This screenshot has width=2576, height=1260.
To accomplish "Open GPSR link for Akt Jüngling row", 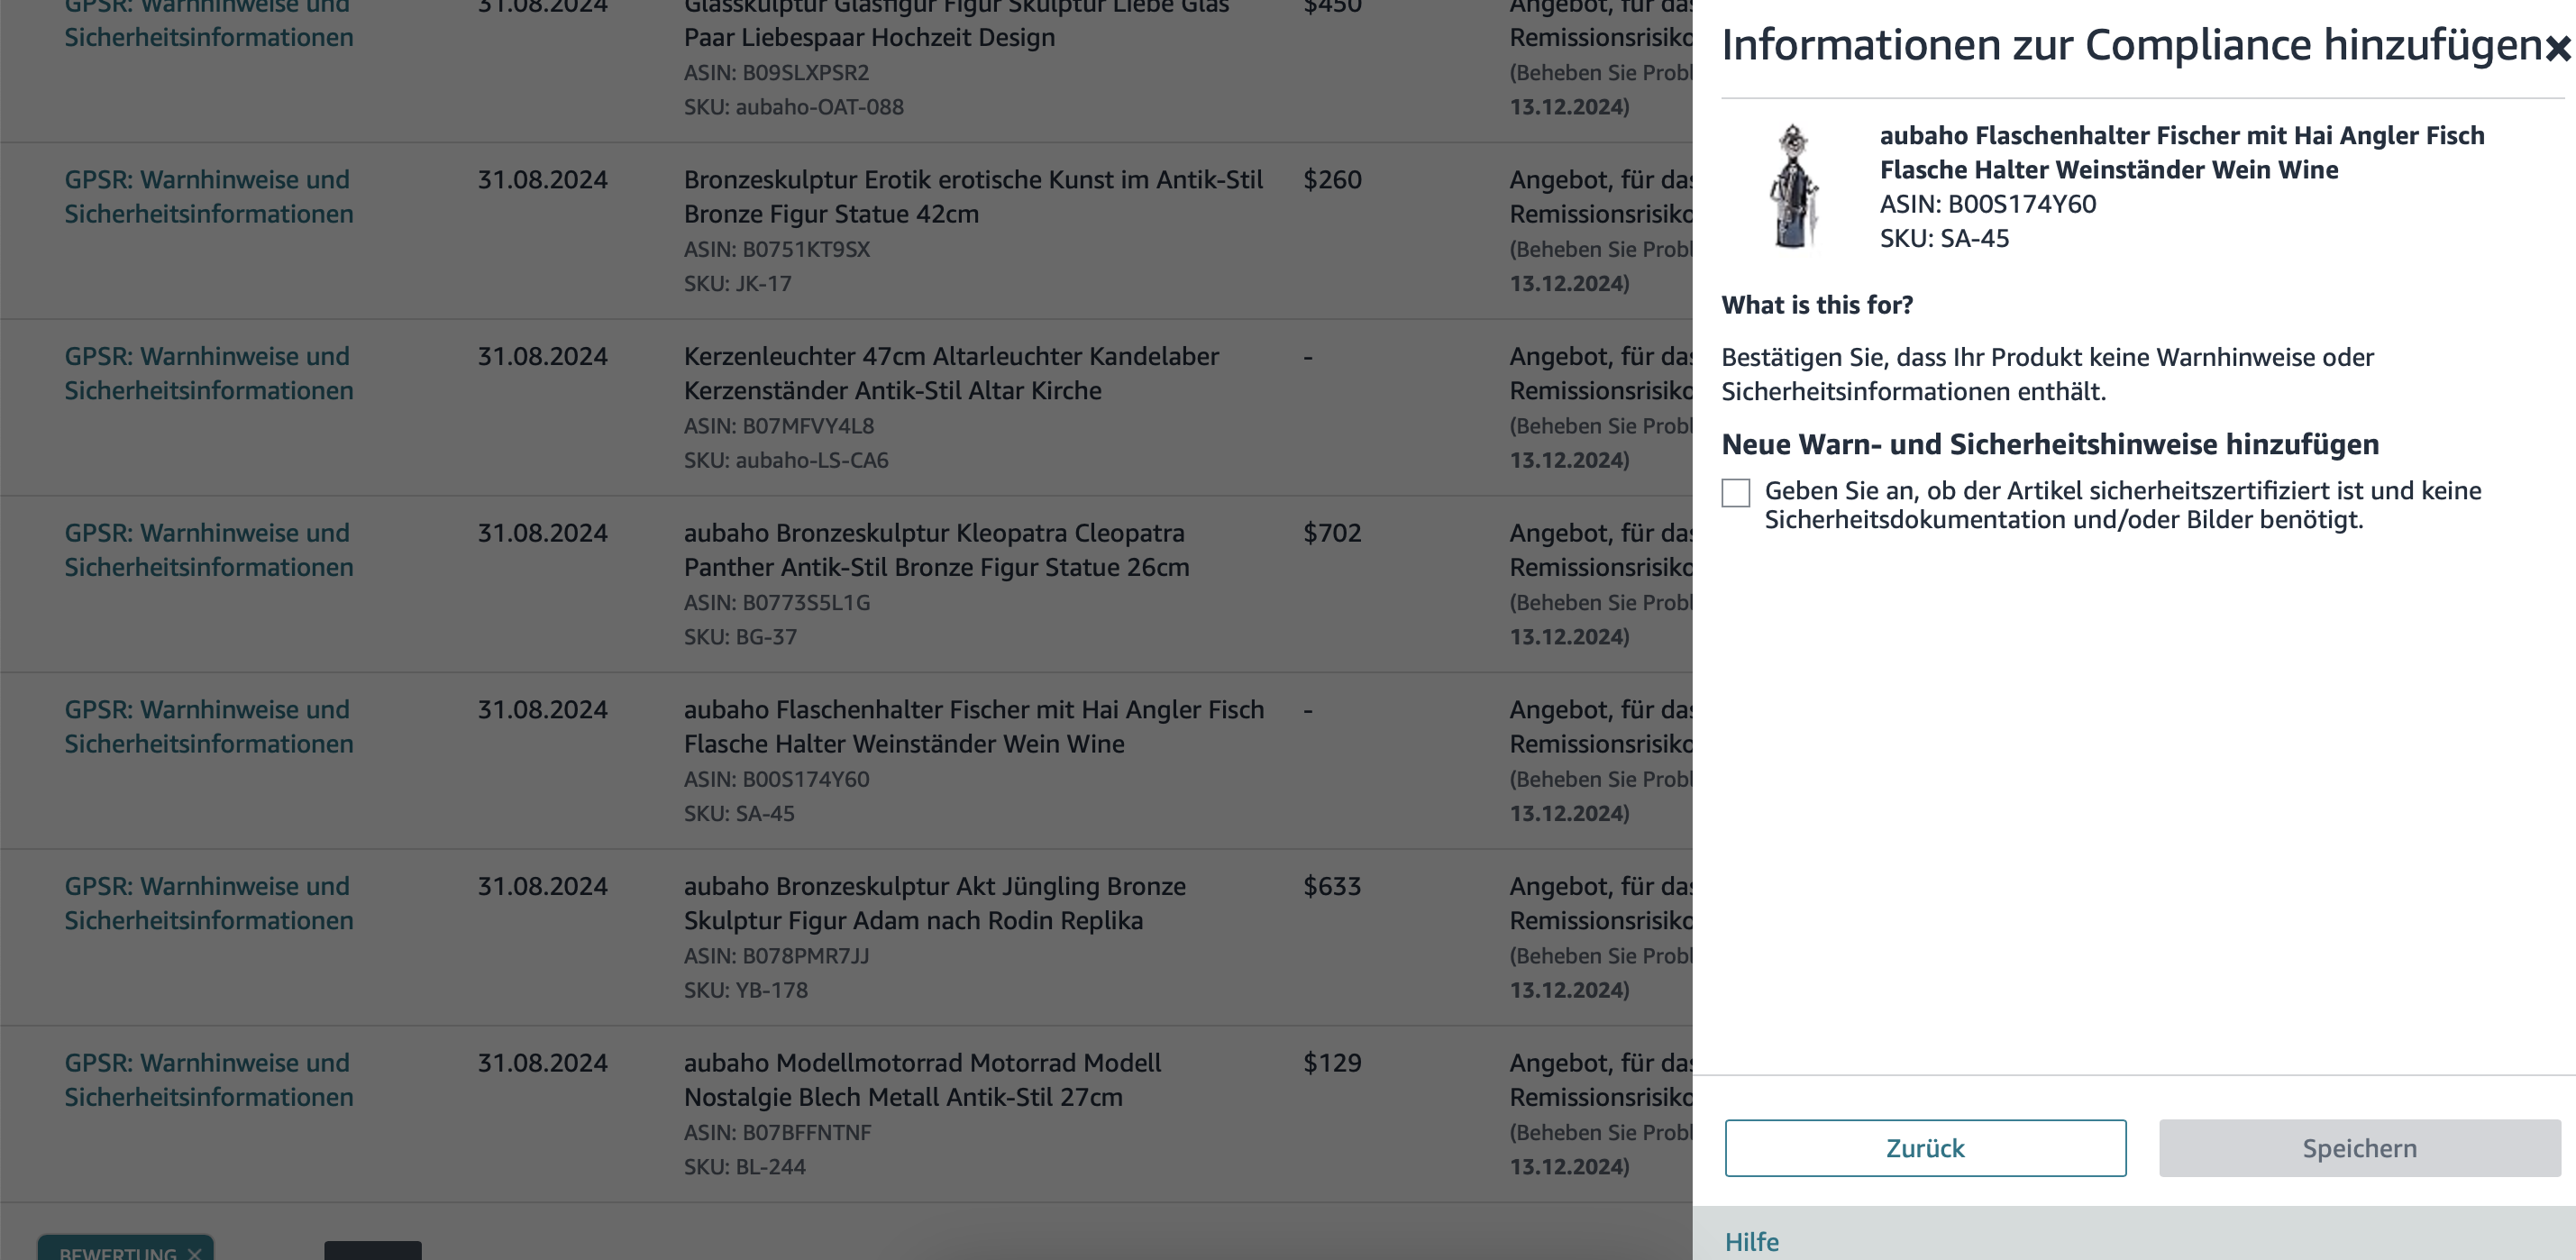I will pyautogui.click(x=209, y=903).
